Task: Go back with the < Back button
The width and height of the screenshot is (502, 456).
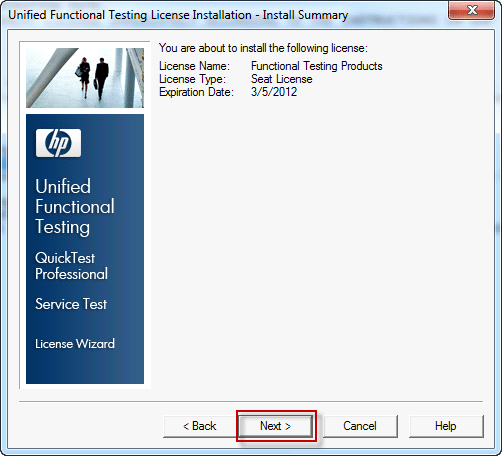Action: [200, 426]
